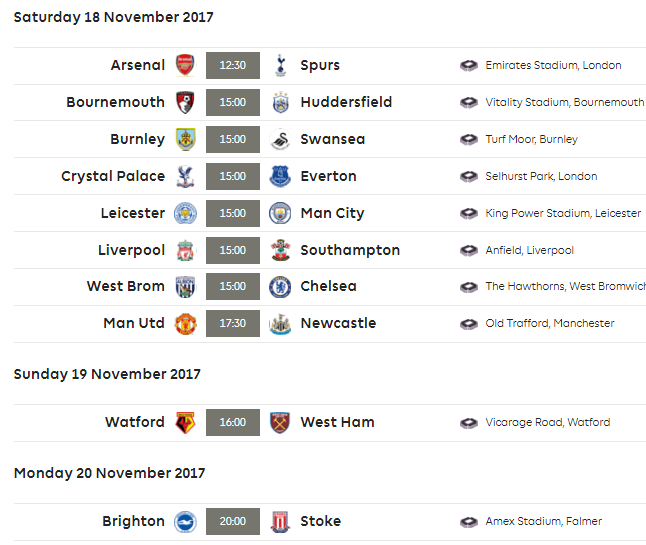Select the Man Utd club badge
This screenshot has width=646, height=545.
tap(185, 323)
